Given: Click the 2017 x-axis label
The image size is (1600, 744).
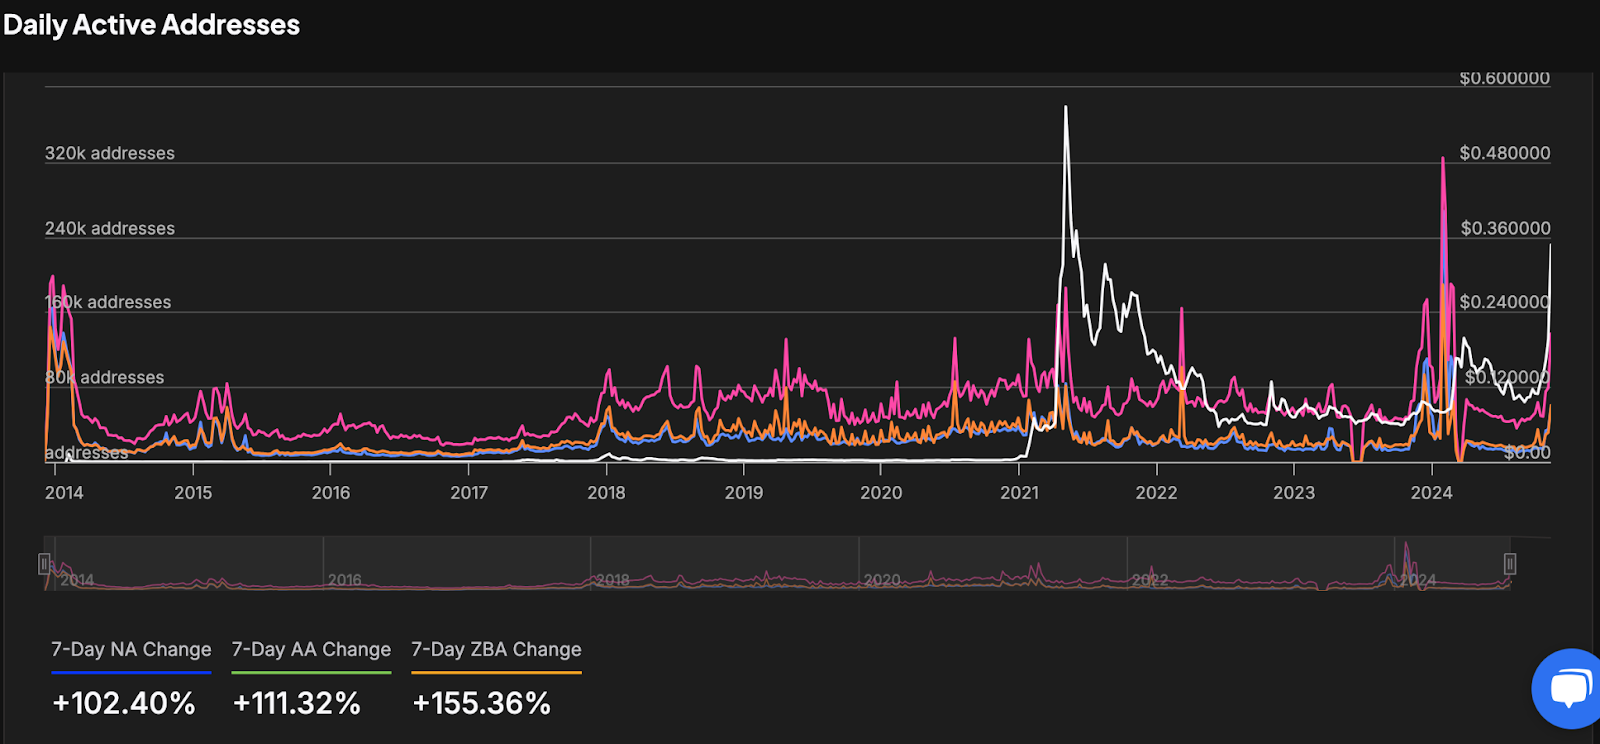Looking at the screenshot, I should (x=469, y=493).
